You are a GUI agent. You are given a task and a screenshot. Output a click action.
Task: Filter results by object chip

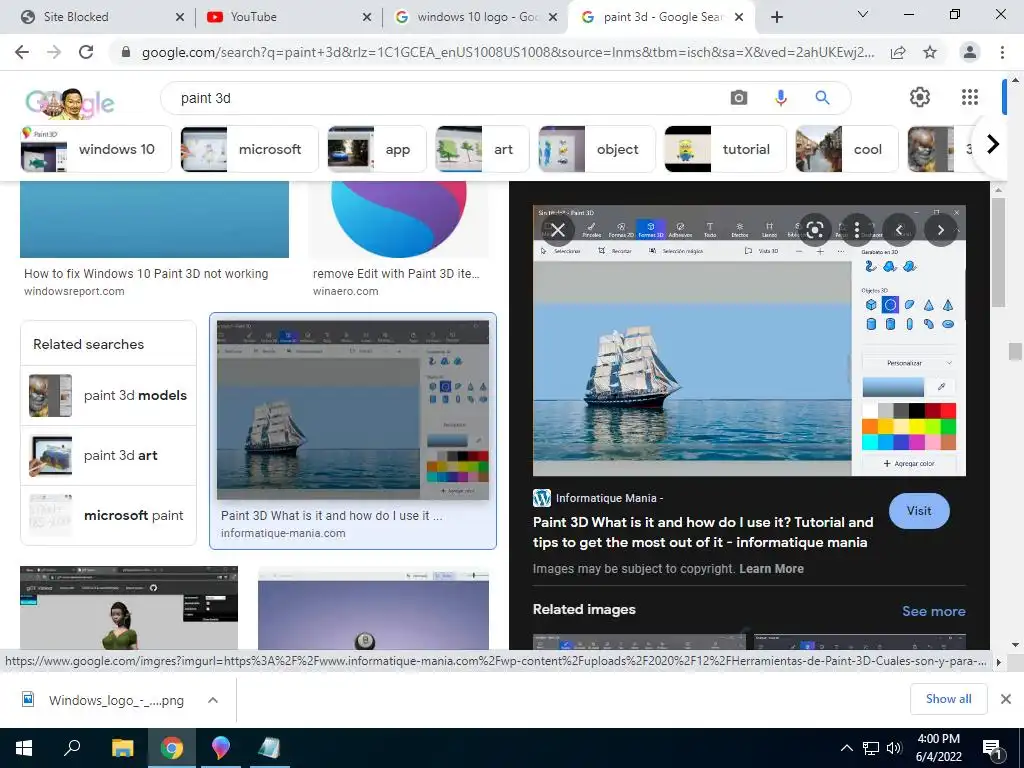coord(596,149)
